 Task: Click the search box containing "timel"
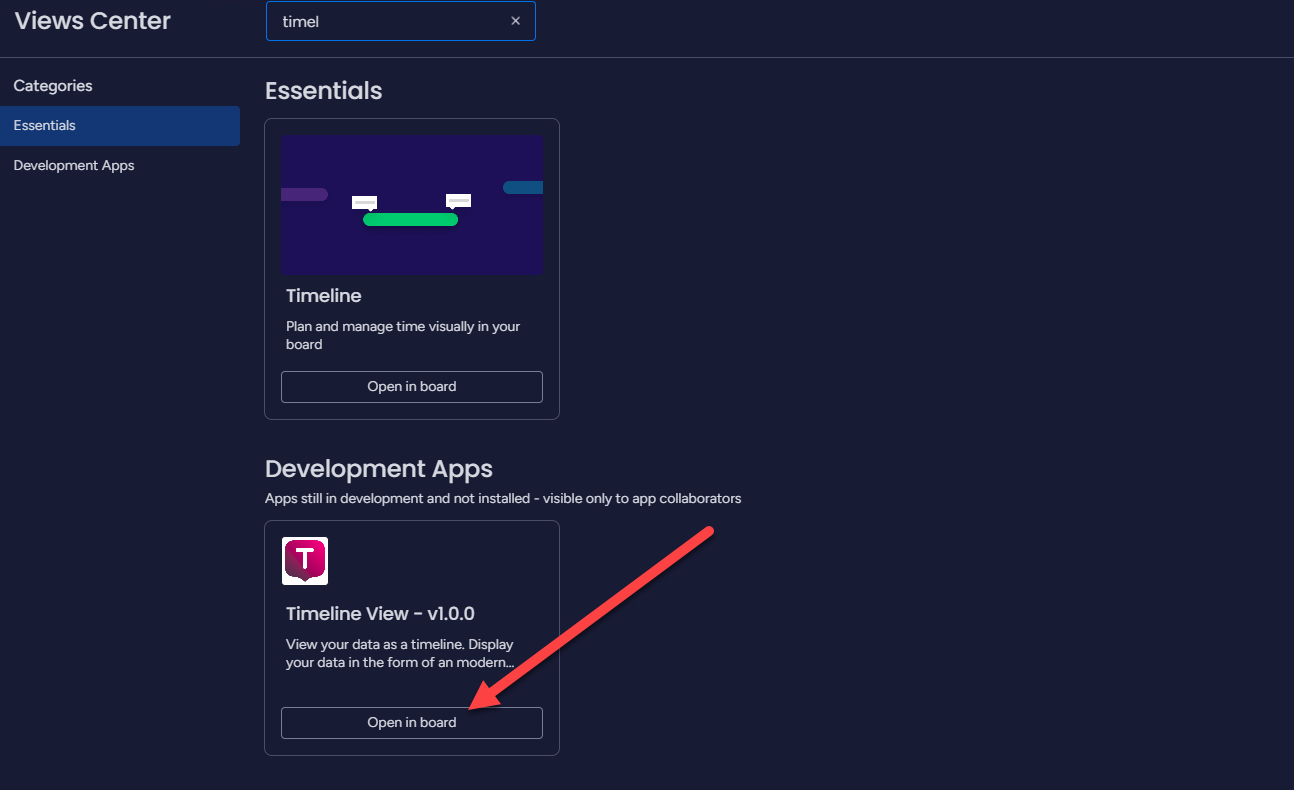tap(390, 21)
